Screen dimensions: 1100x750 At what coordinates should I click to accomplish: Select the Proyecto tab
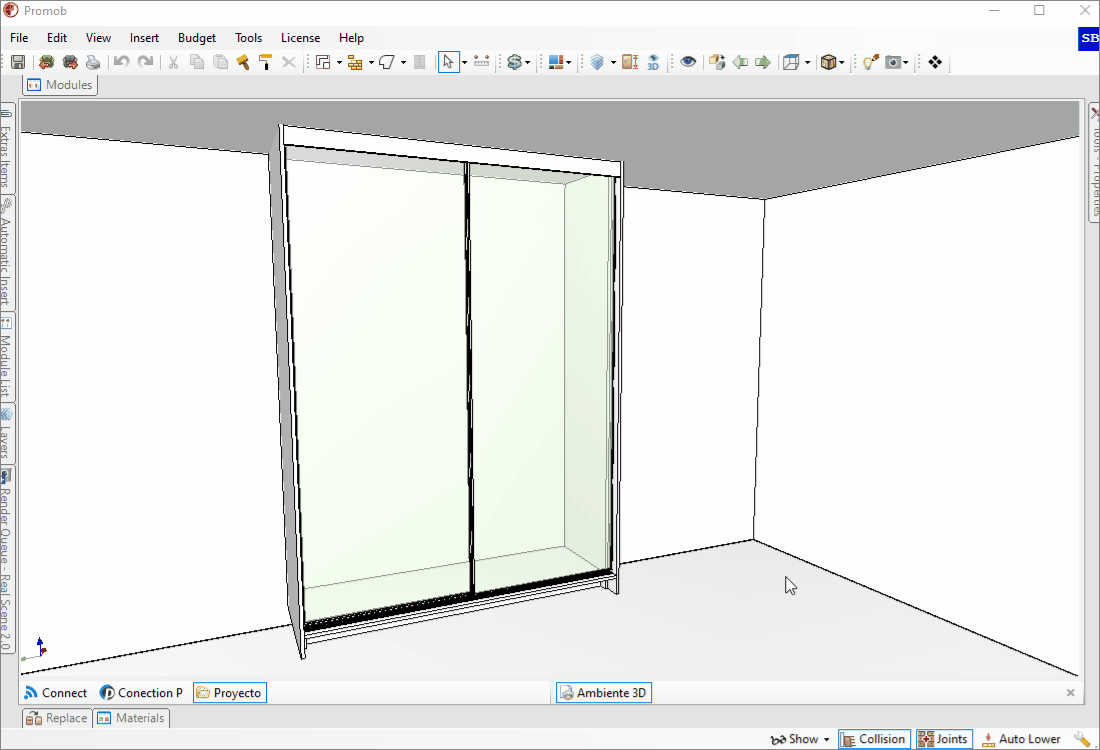[x=229, y=693]
